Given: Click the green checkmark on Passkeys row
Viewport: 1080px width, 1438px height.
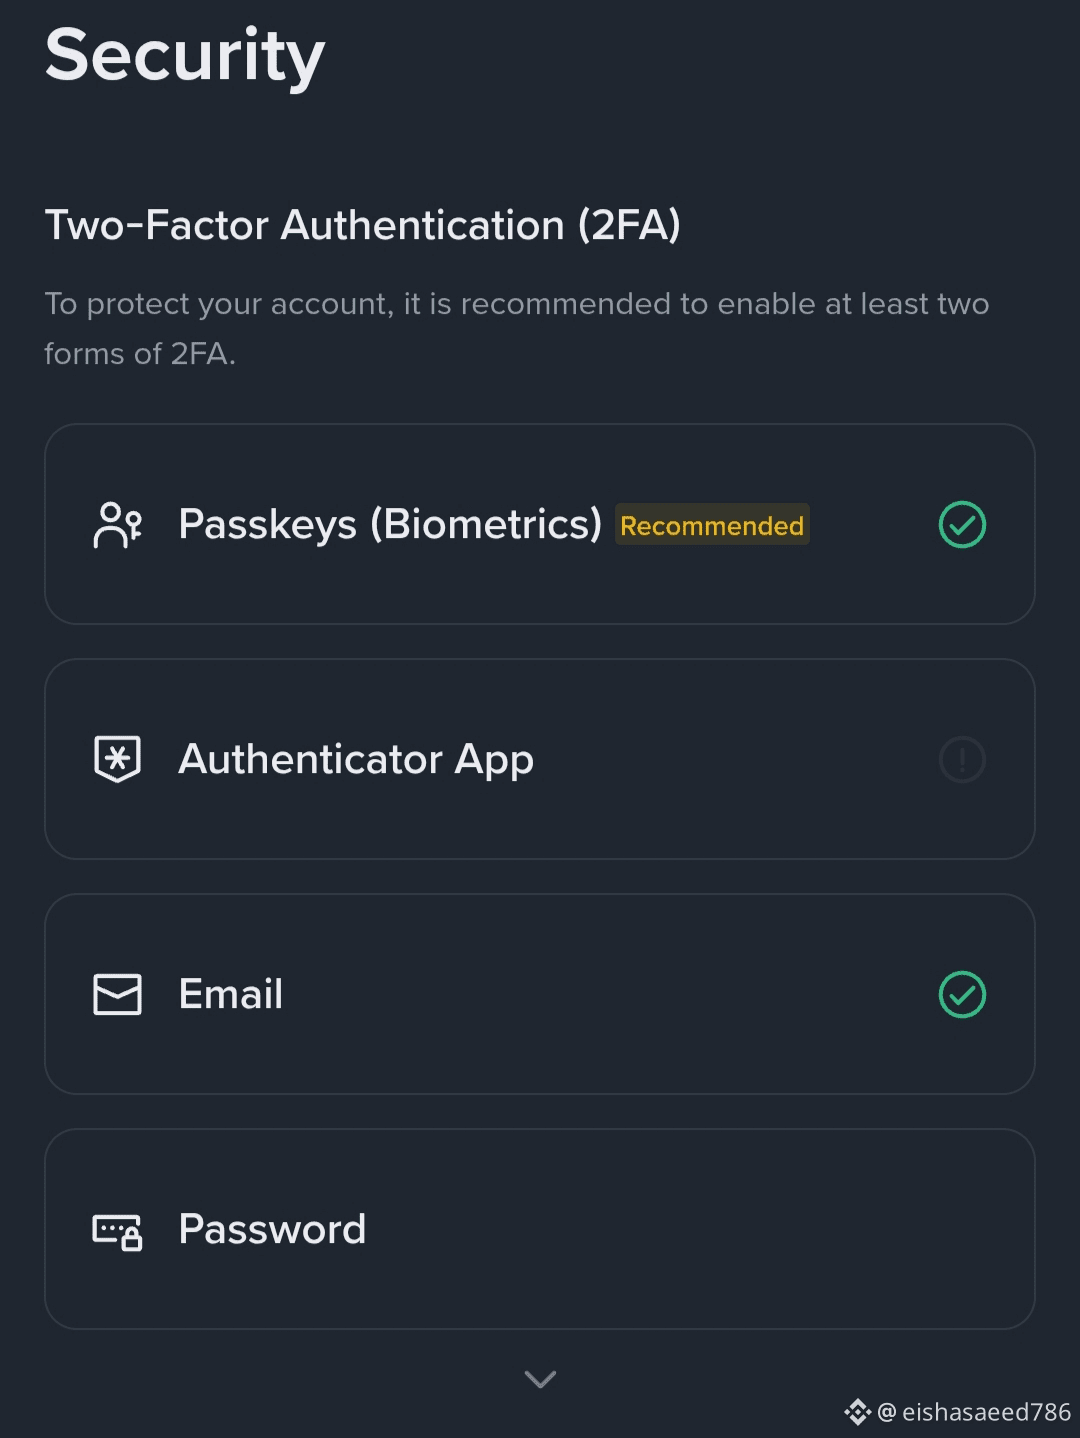Looking at the screenshot, I should pyautogui.click(x=962, y=525).
